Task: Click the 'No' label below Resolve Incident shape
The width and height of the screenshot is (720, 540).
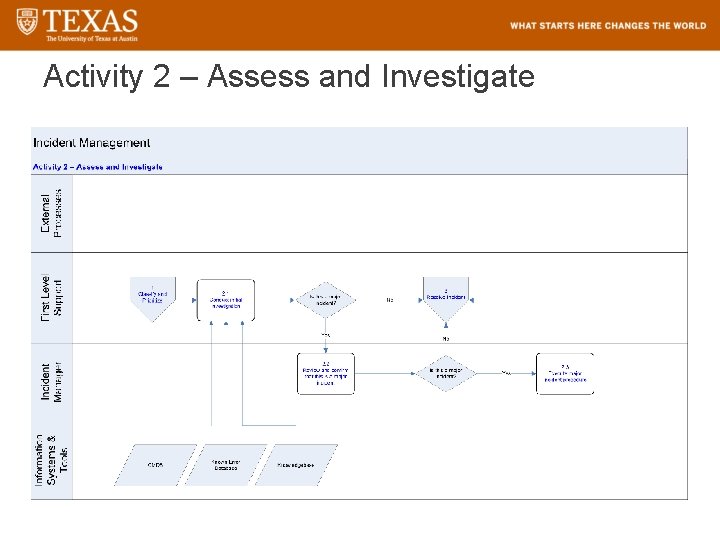Action: (x=445, y=339)
